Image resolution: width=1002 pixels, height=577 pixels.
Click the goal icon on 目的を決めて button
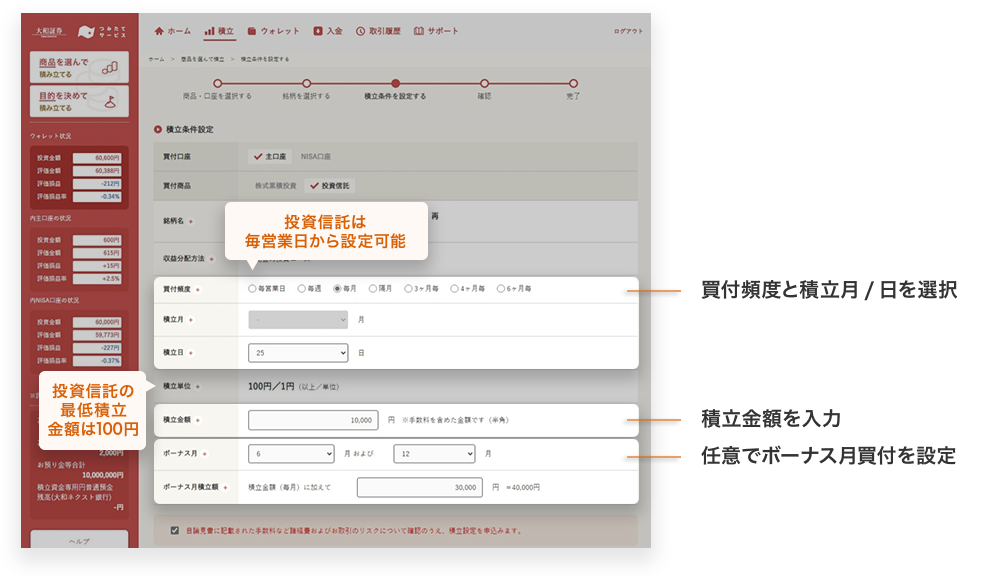click(x=110, y=101)
